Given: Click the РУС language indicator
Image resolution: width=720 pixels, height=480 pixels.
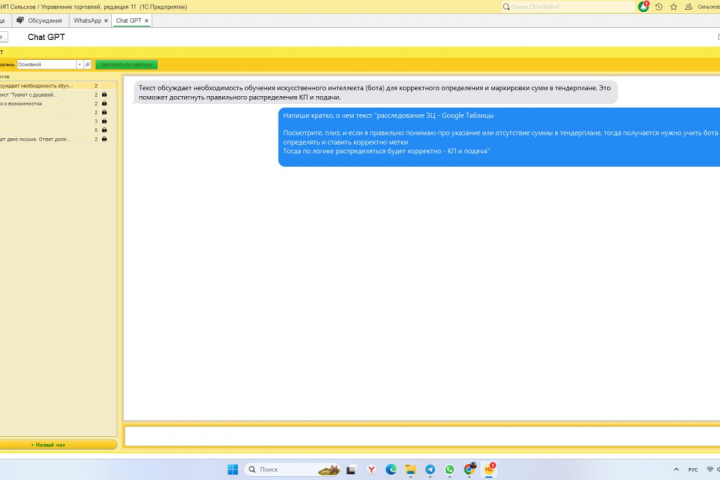Looking at the screenshot, I should point(693,469).
